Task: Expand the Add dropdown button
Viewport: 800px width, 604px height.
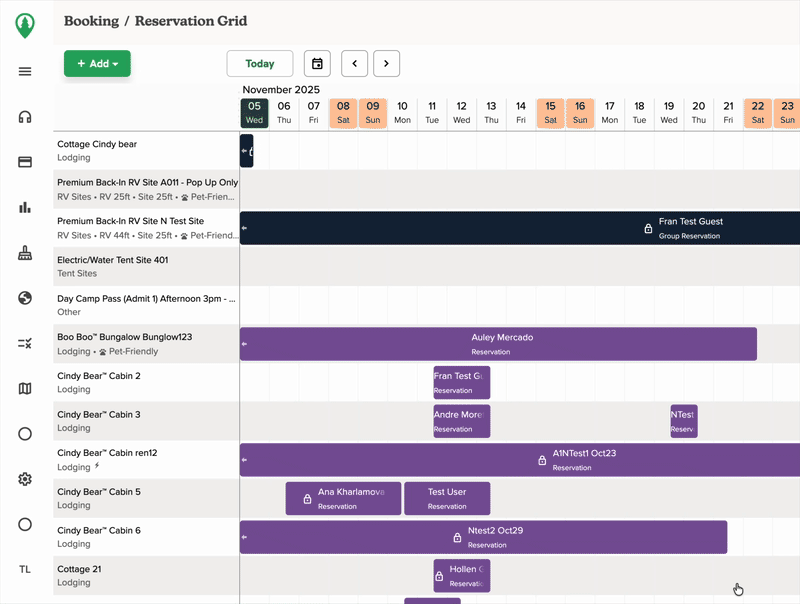Action: [97, 64]
